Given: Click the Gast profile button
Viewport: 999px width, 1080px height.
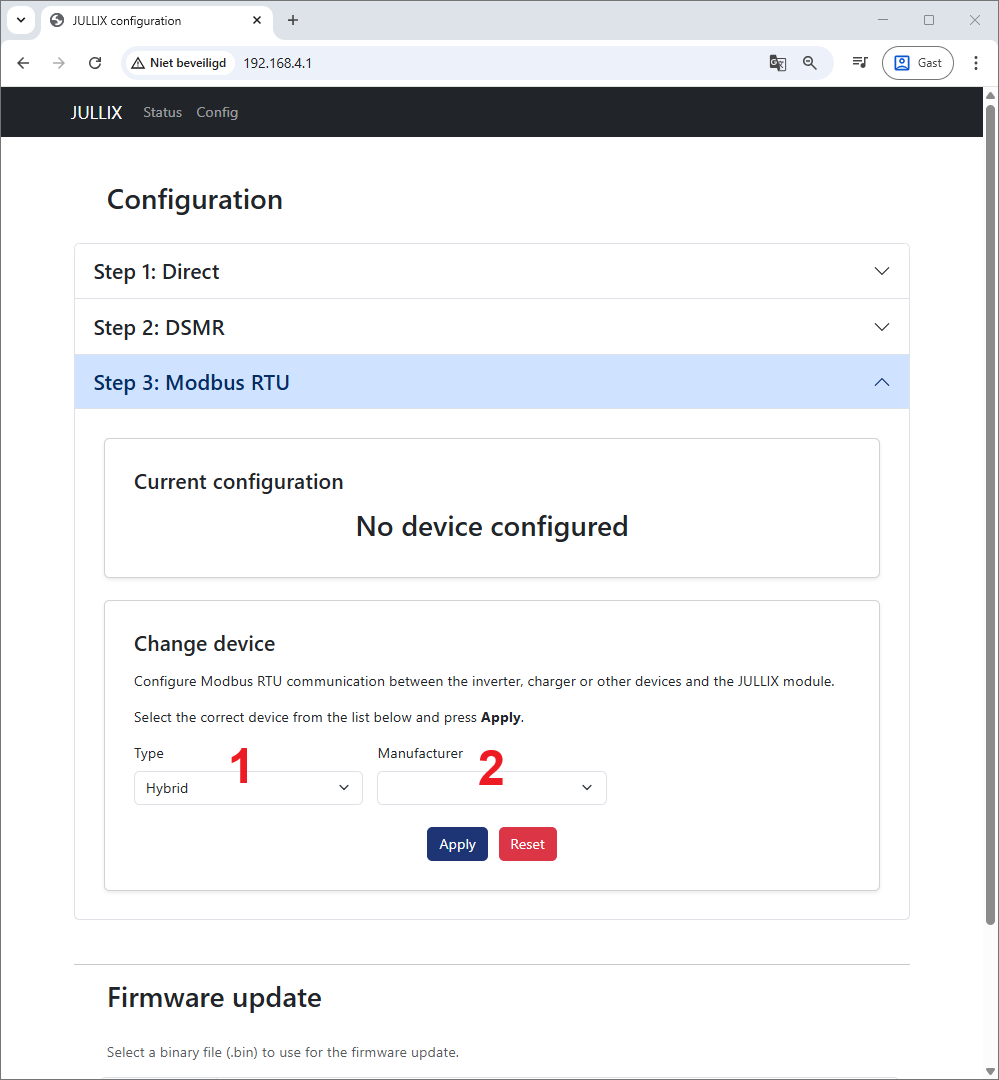Looking at the screenshot, I should point(917,63).
